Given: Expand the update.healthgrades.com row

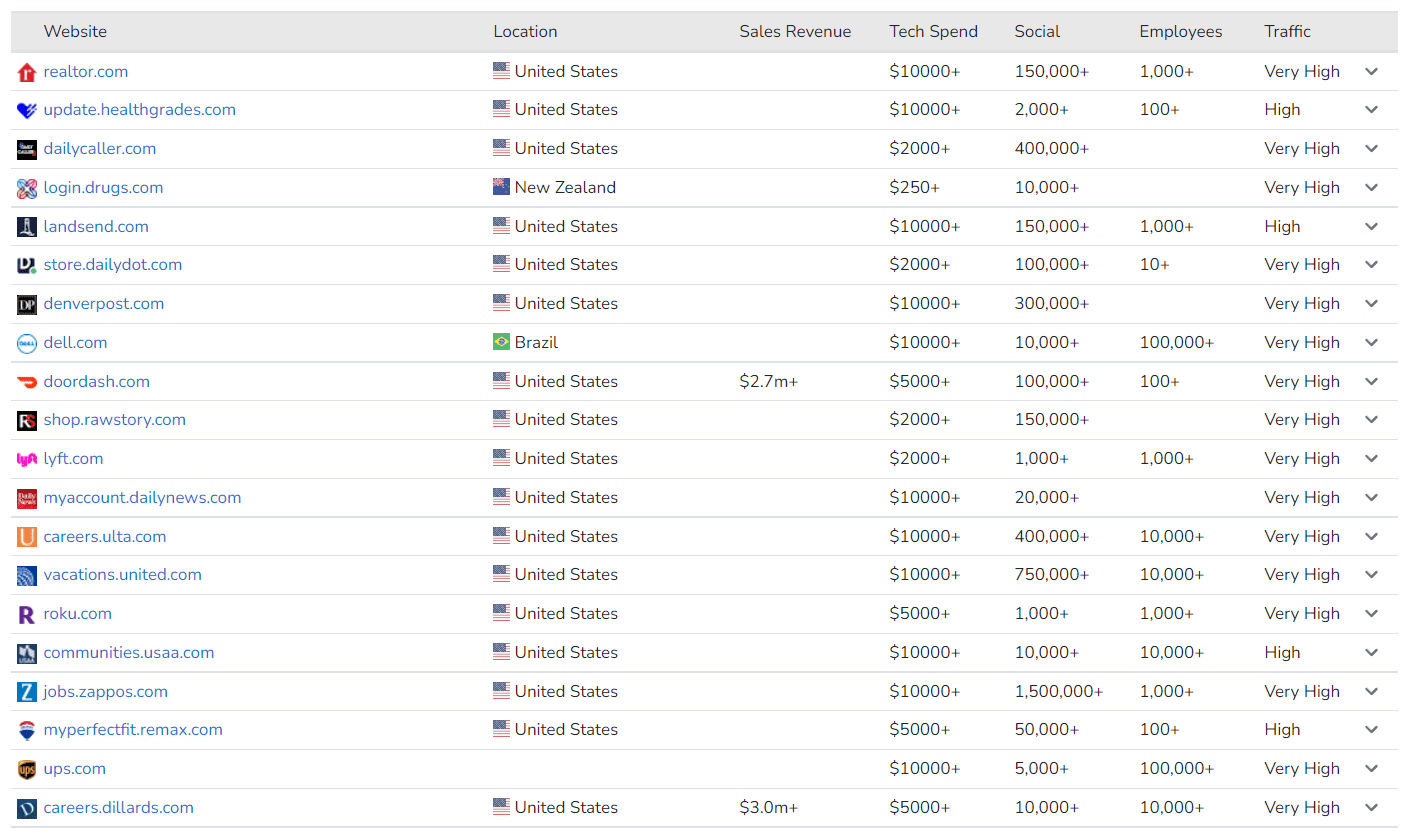Looking at the screenshot, I should coord(1372,110).
